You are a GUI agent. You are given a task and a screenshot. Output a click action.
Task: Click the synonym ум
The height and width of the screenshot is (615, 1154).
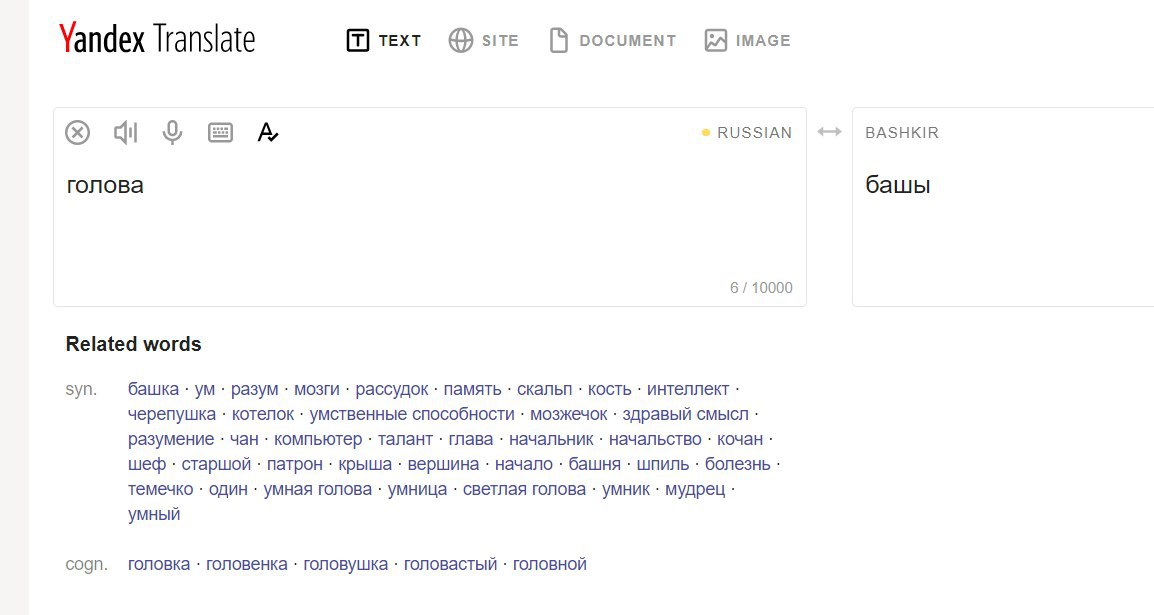coord(205,389)
